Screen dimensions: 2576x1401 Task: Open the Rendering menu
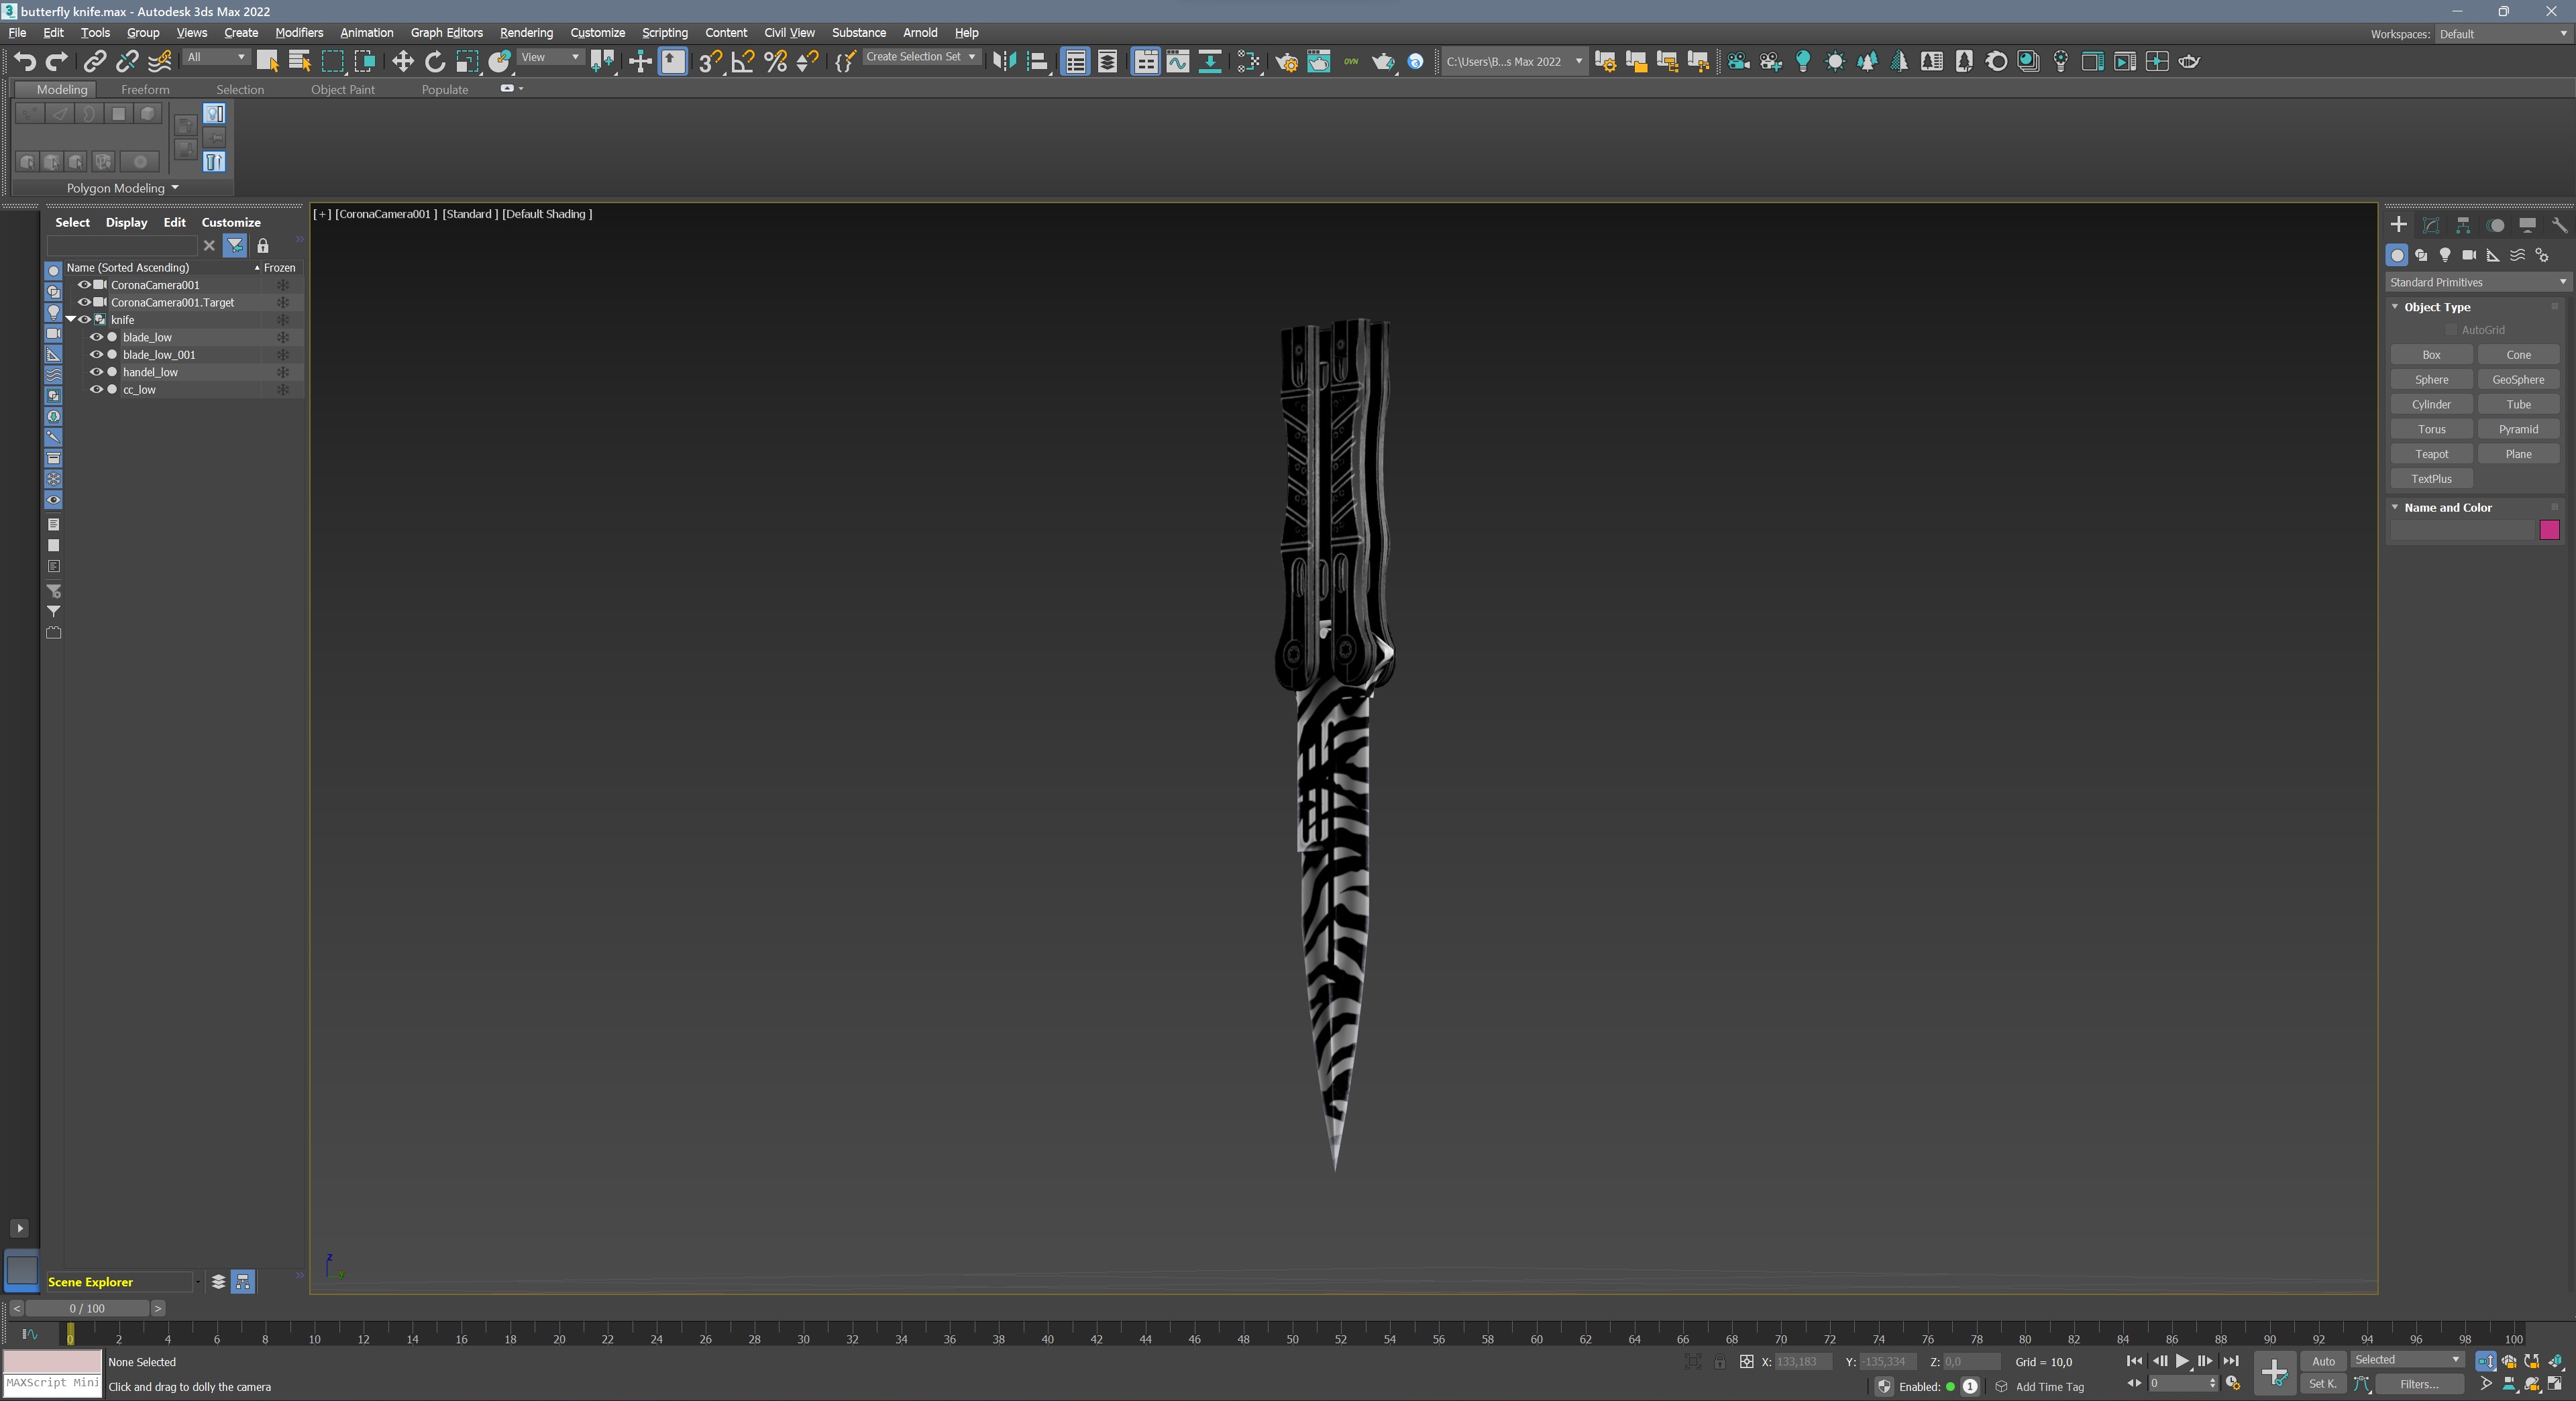click(x=526, y=33)
